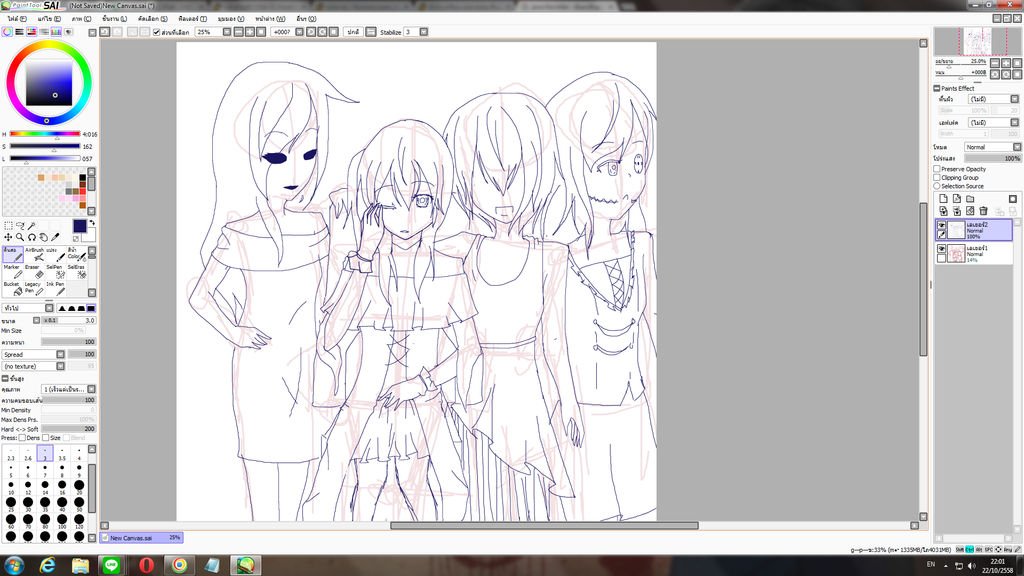This screenshot has width=1024, height=576.
Task: Select the move tool
Action: [8, 237]
